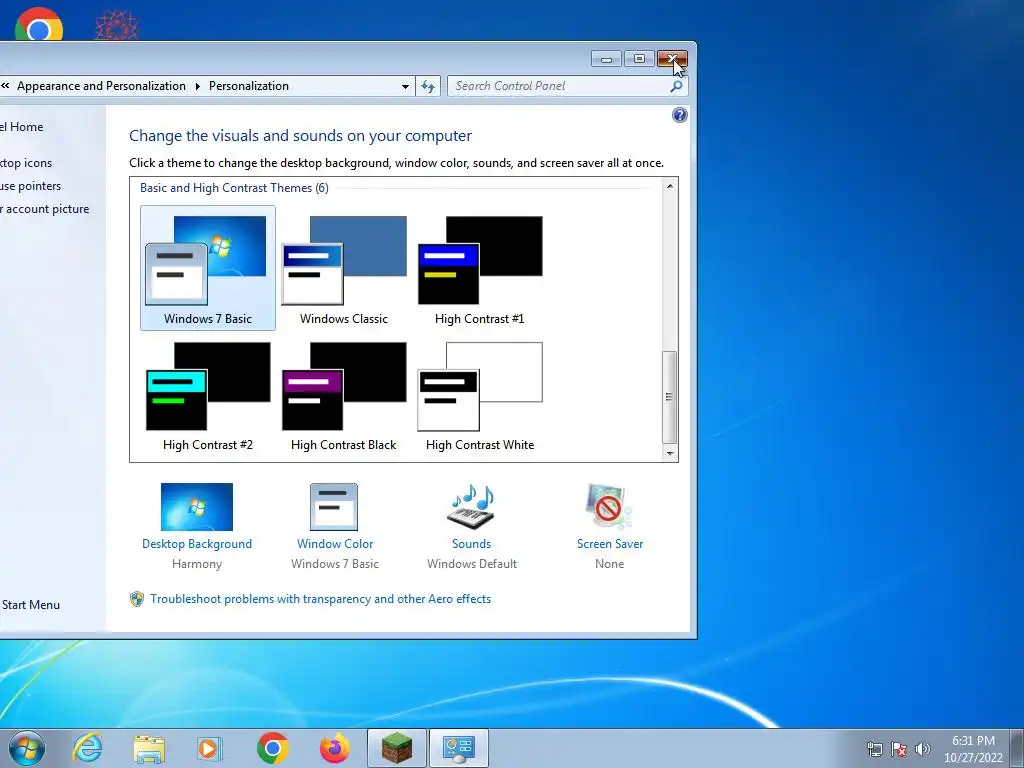Click the taskbar clock showing 6:31 PM
The height and width of the screenshot is (768, 1024).
(973, 749)
